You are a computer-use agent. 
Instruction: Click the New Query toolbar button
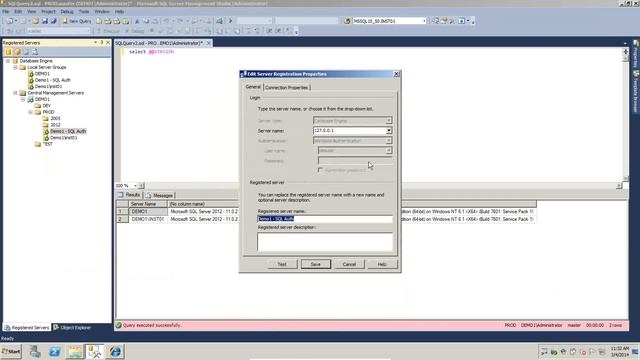tap(77, 21)
